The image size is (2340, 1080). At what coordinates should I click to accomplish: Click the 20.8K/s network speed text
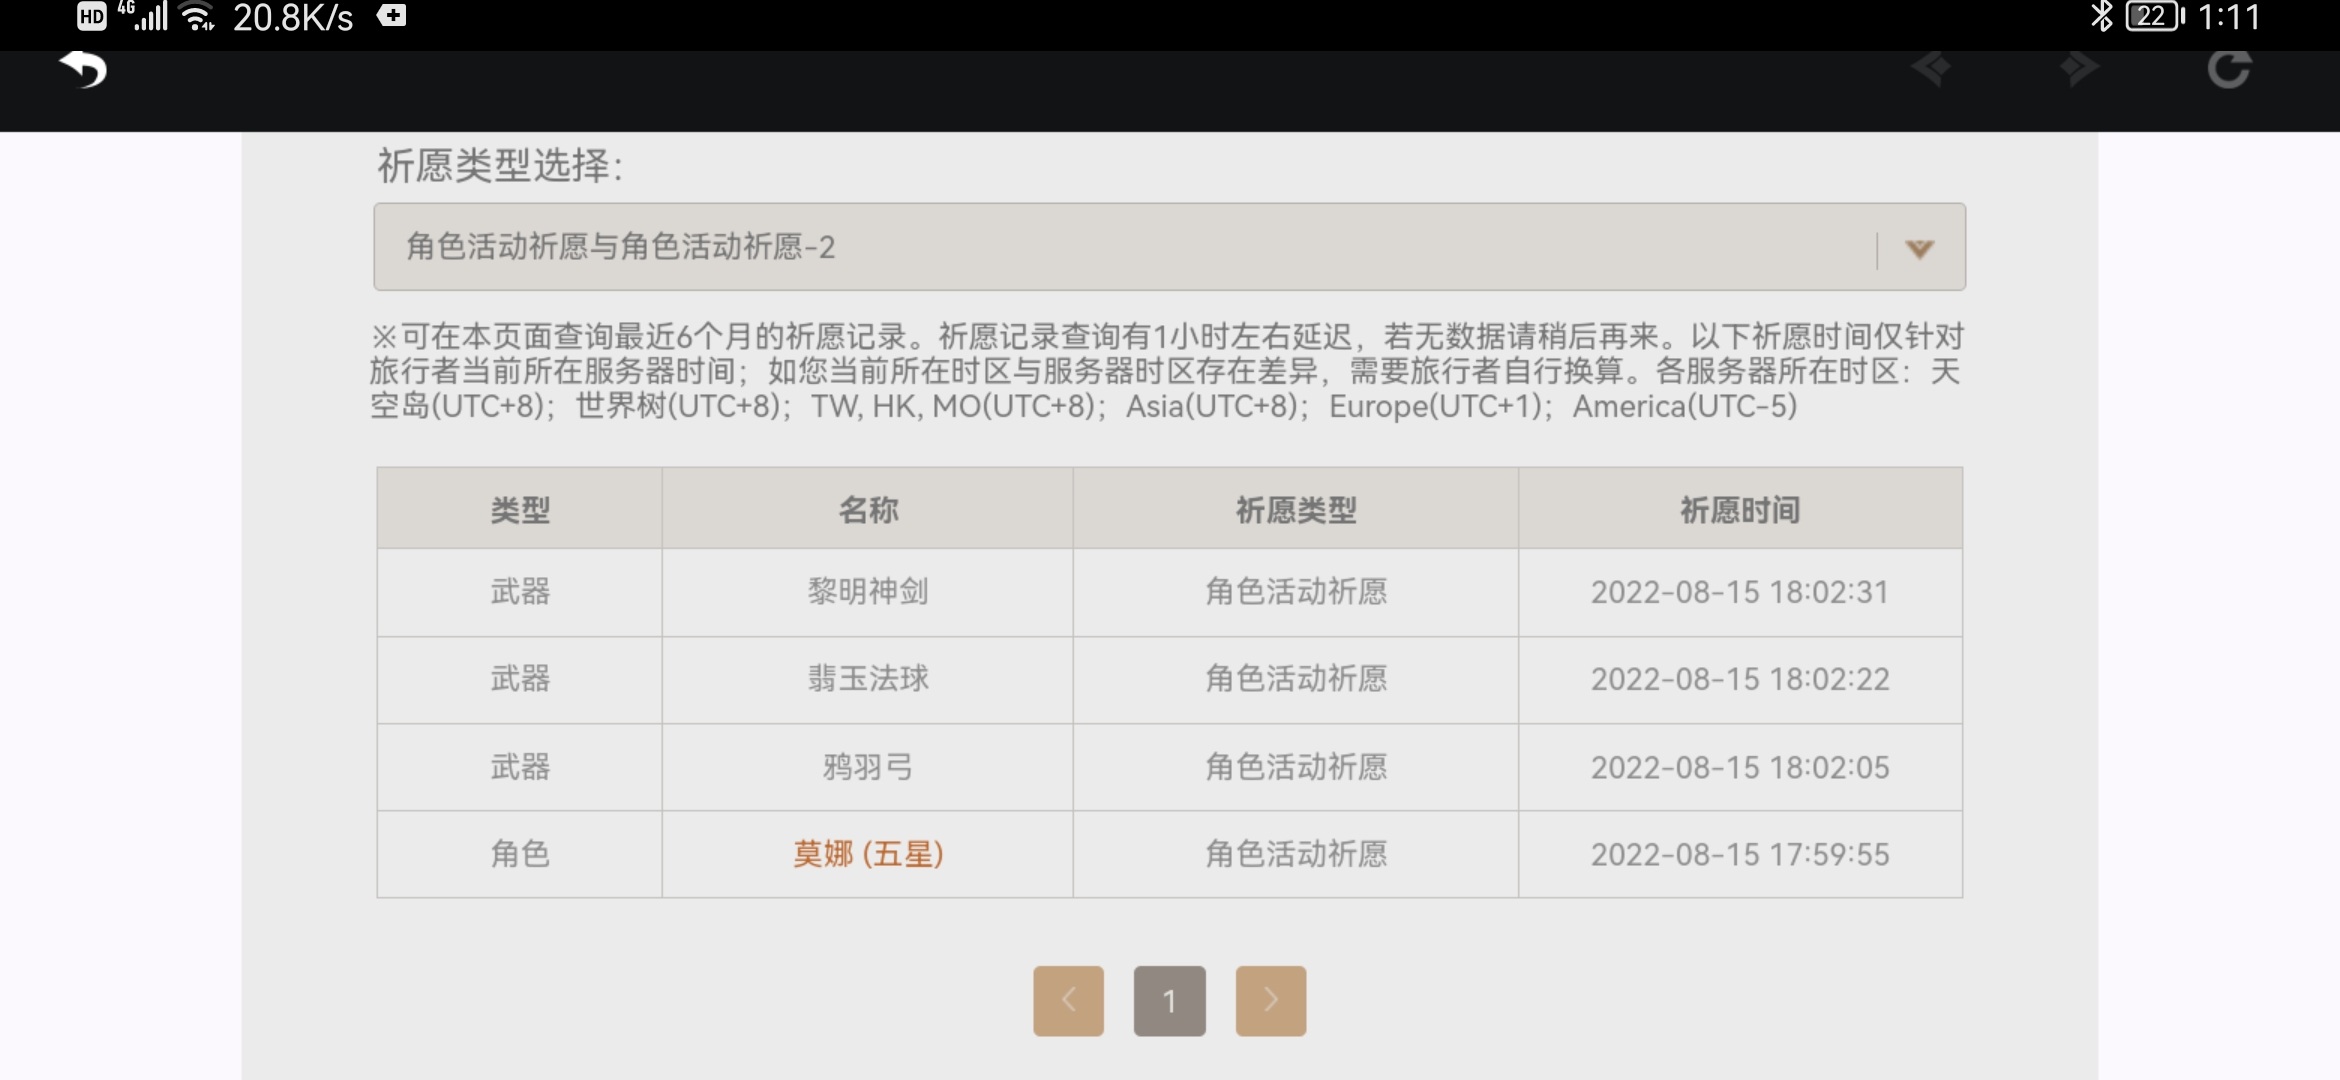point(293,18)
